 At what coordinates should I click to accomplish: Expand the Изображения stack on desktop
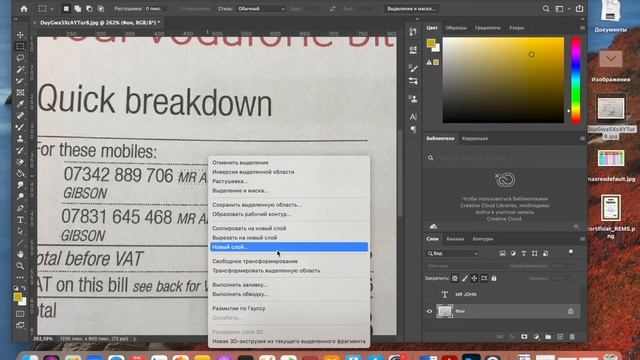611,59
